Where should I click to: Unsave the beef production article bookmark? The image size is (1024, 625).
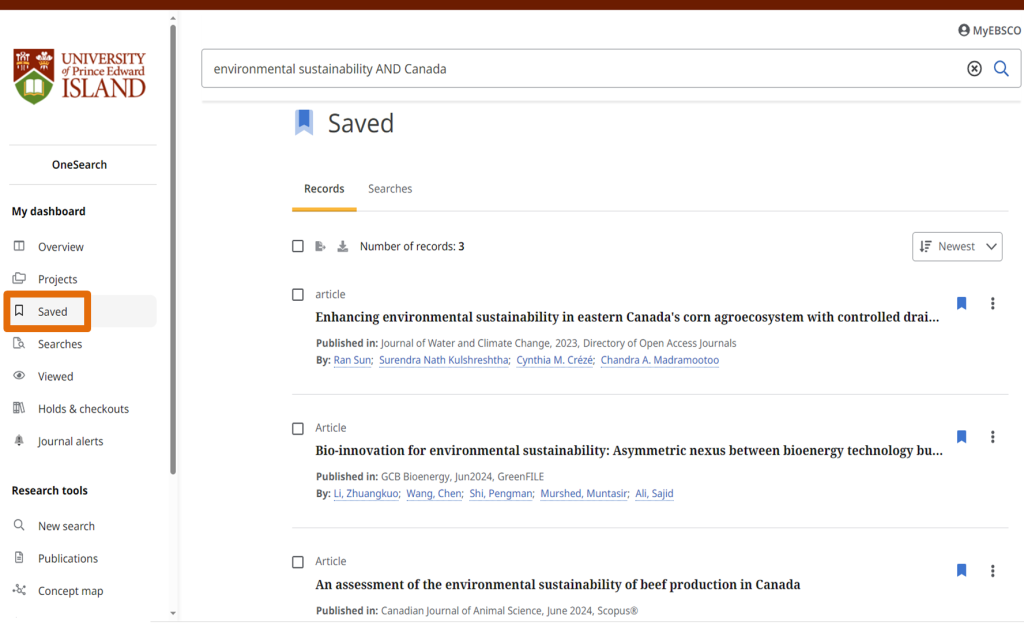961,570
